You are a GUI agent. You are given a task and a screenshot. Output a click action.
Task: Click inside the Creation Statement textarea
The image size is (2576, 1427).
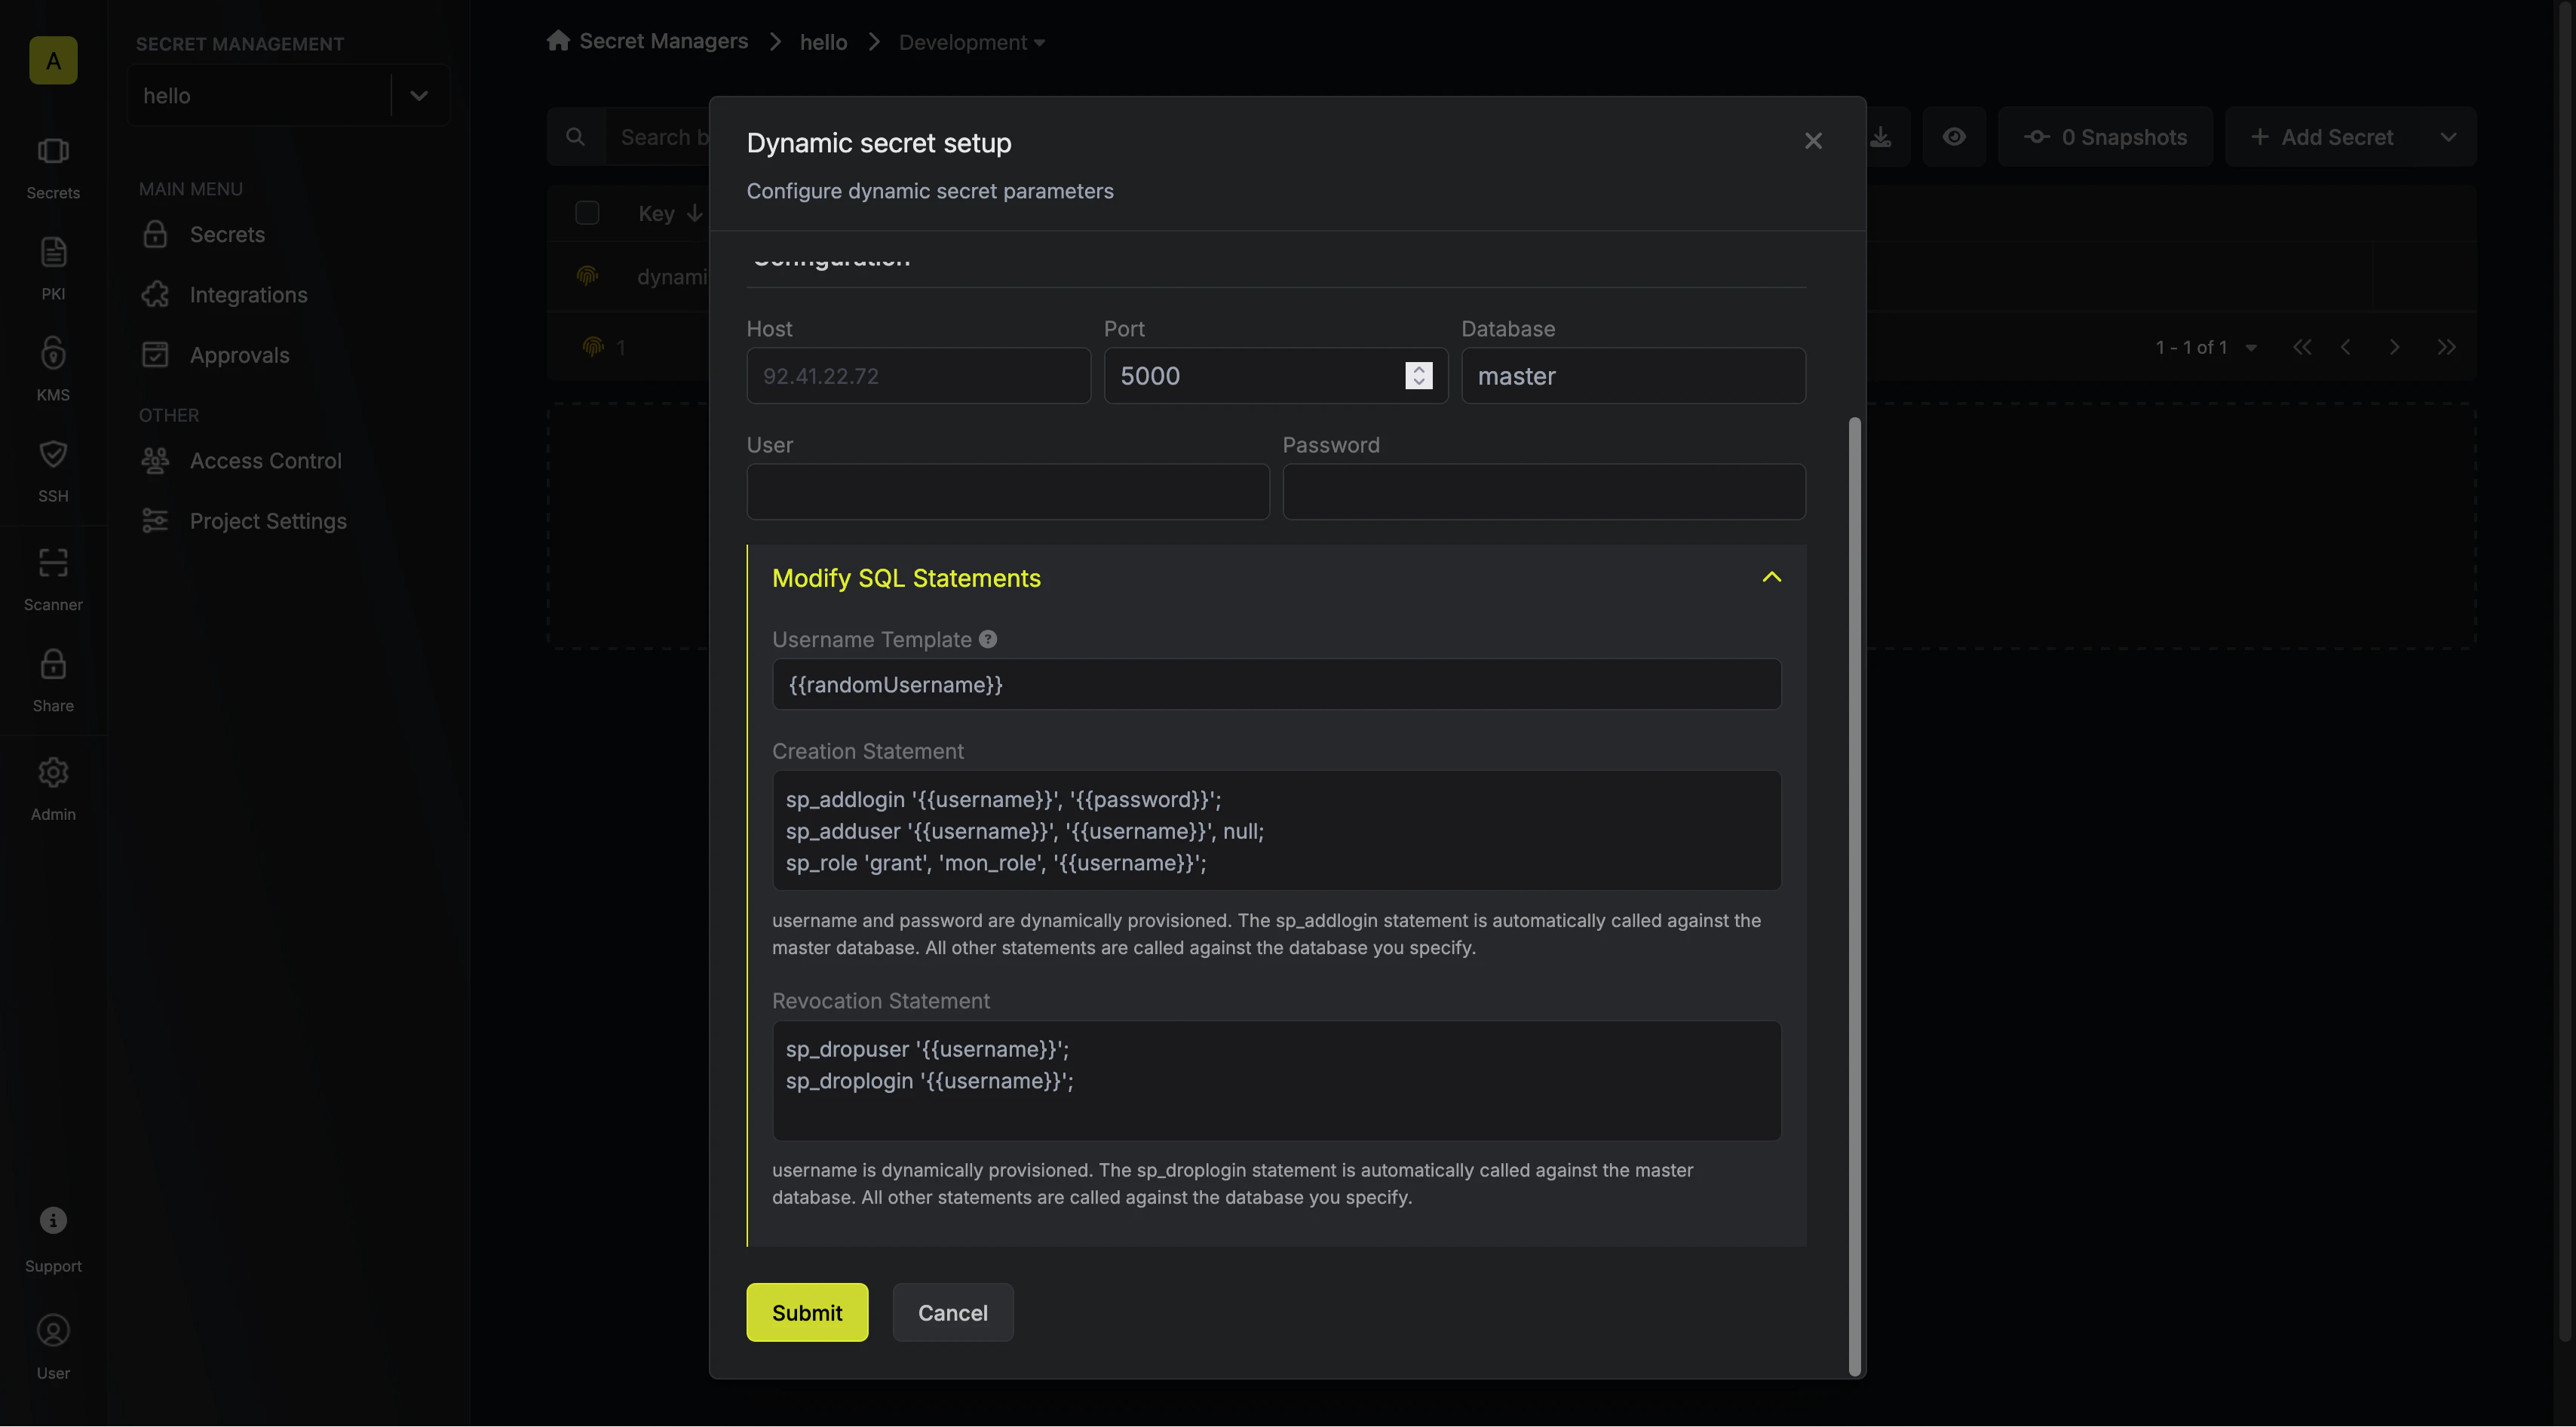1276,830
